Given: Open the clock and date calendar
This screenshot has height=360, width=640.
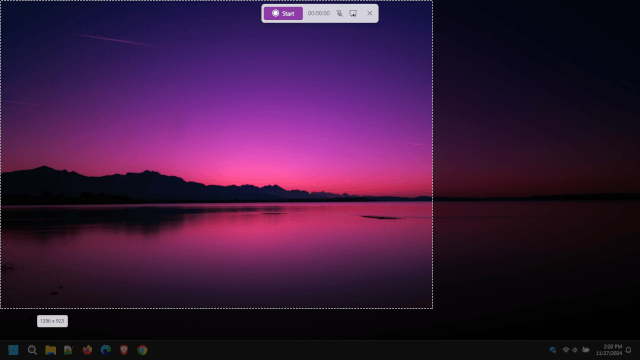Looking at the screenshot, I should pos(609,350).
